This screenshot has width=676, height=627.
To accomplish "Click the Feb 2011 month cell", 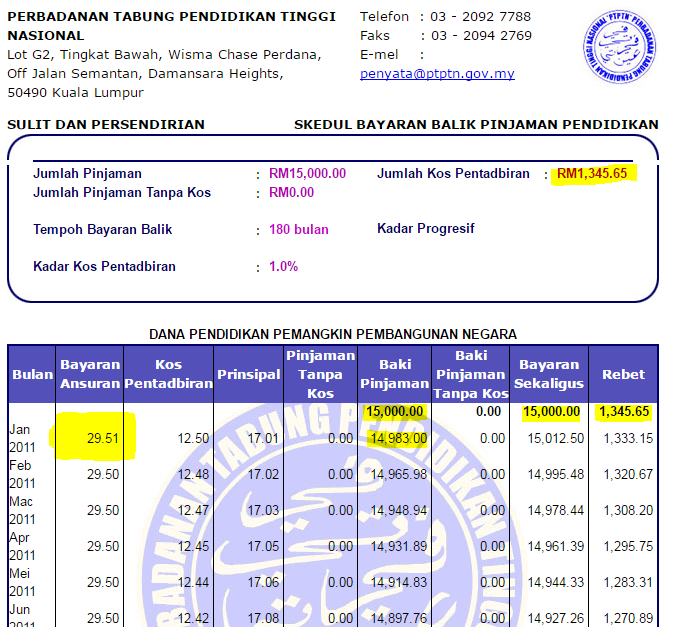I will [x=20, y=474].
